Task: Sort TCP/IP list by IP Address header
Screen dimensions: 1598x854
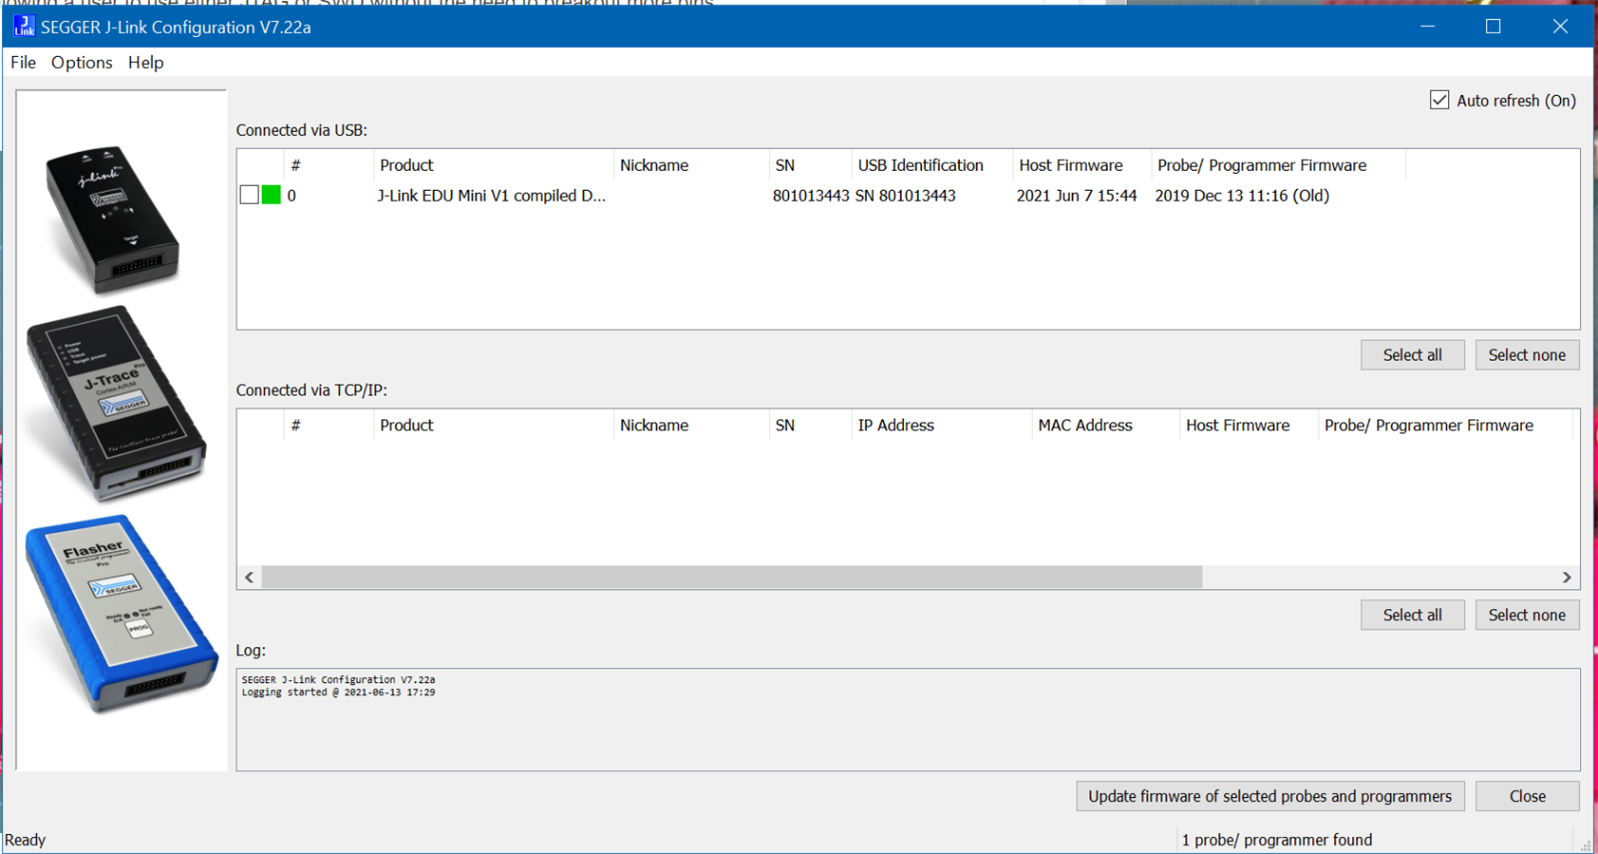Action: coord(895,425)
